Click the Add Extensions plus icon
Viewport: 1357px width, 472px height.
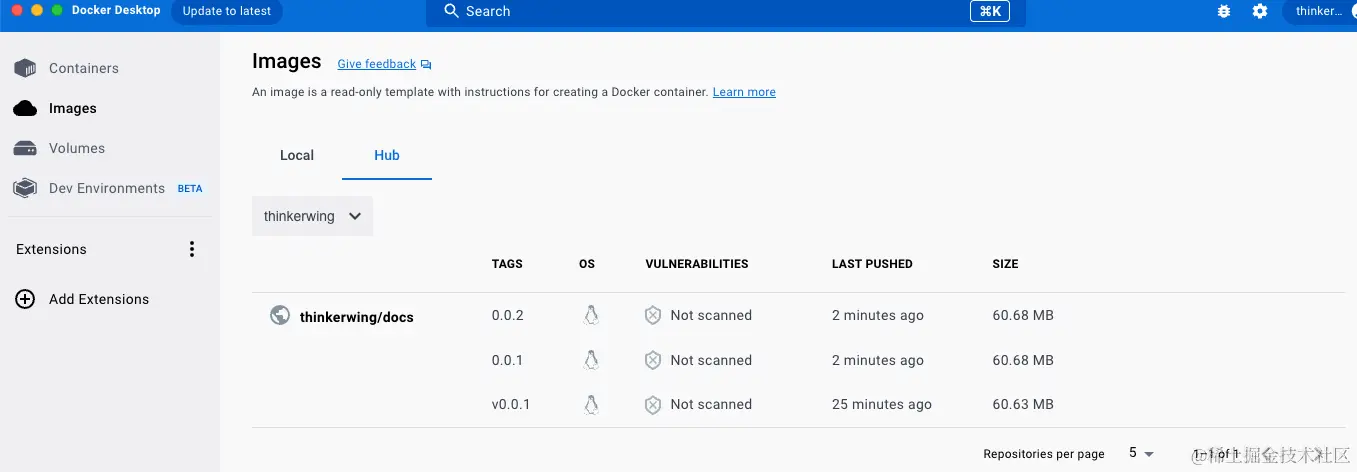click(25, 299)
